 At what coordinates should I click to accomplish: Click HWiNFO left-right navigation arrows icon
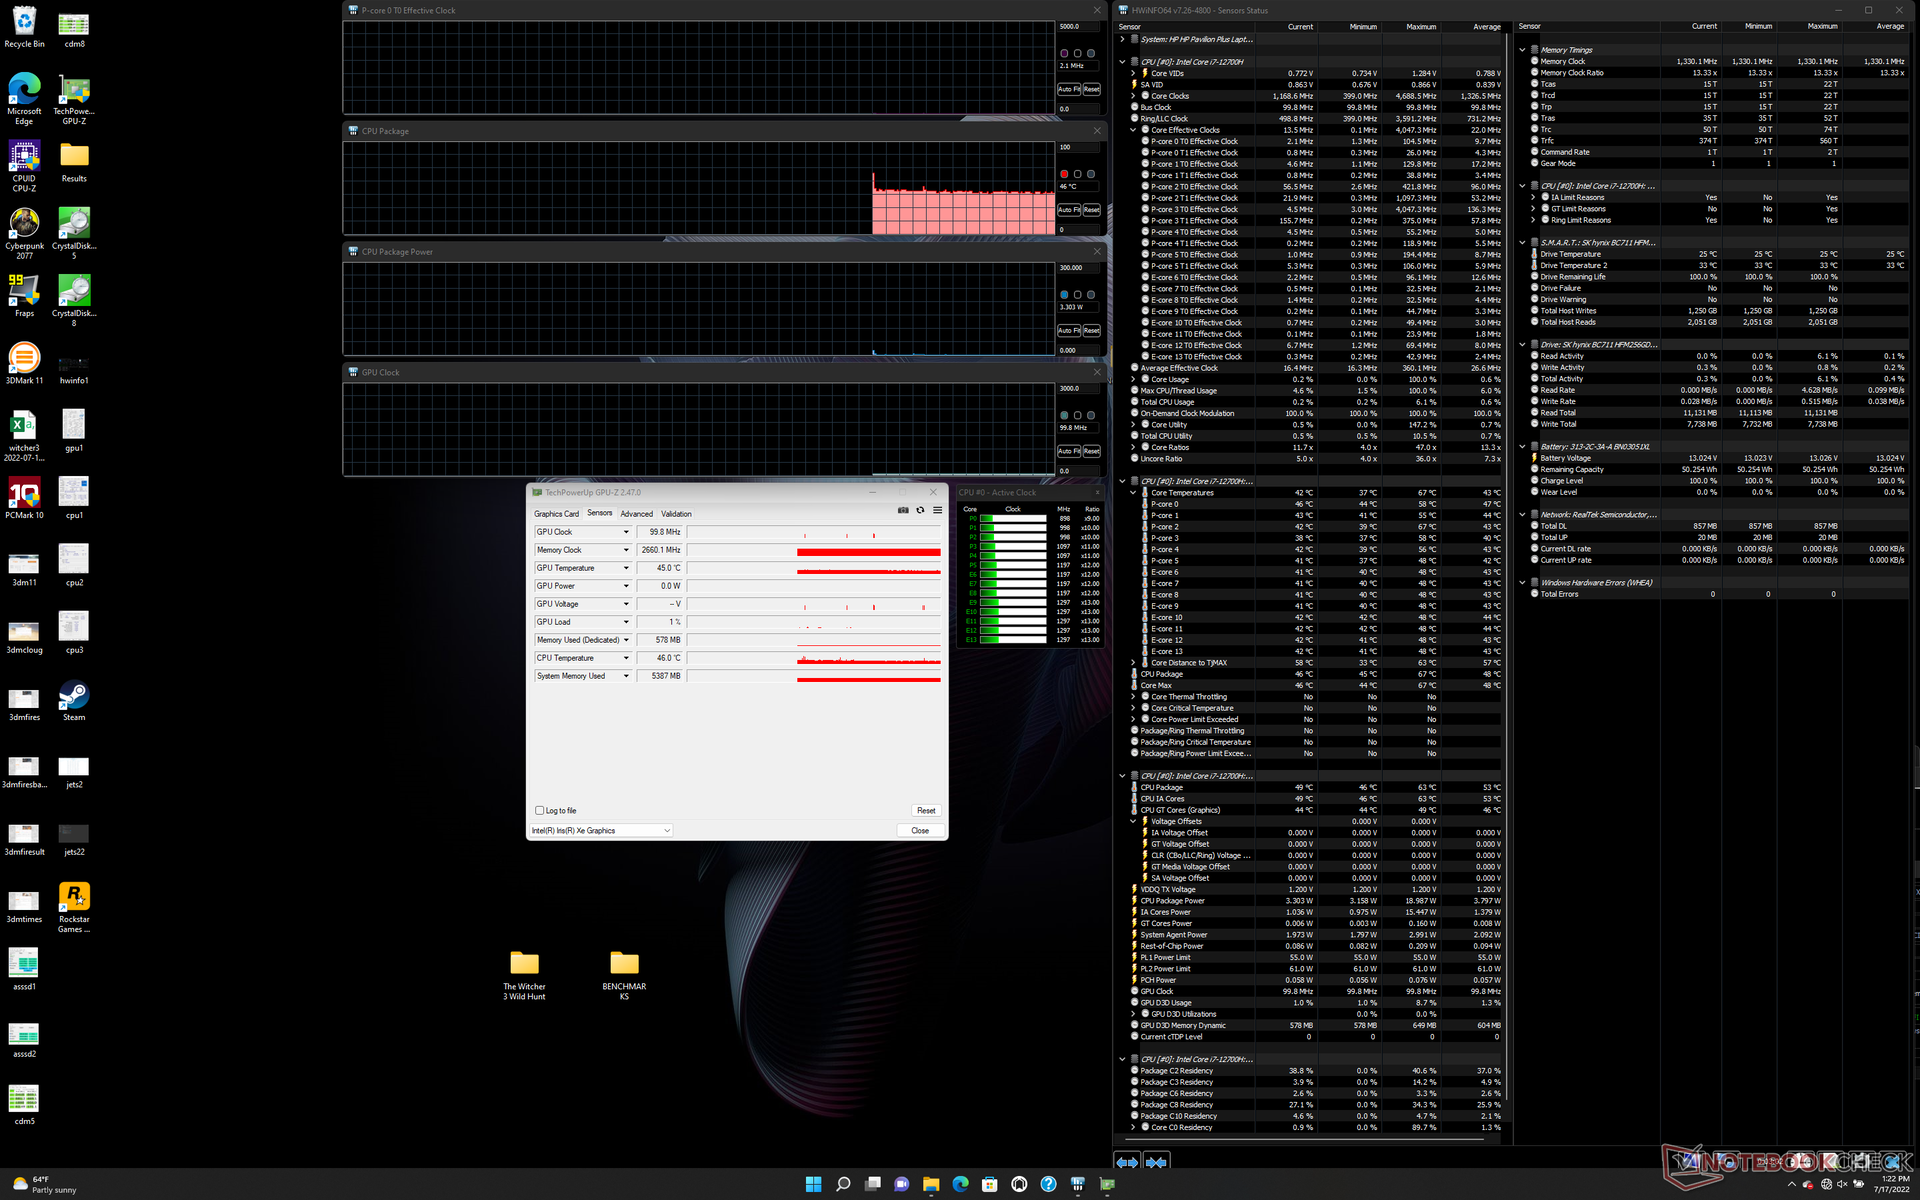pos(1127,1162)
